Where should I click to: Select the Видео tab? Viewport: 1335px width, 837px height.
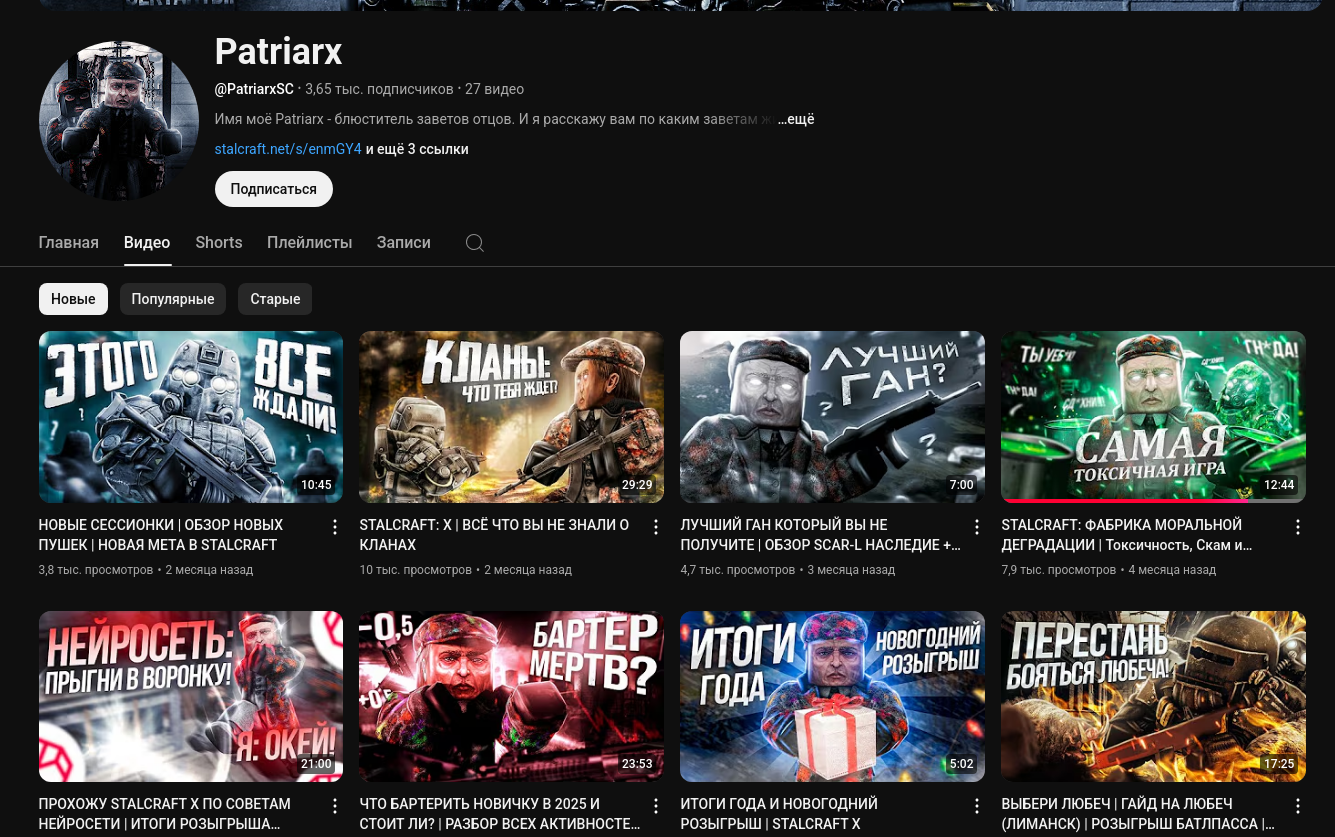click(x=147, y=243)
